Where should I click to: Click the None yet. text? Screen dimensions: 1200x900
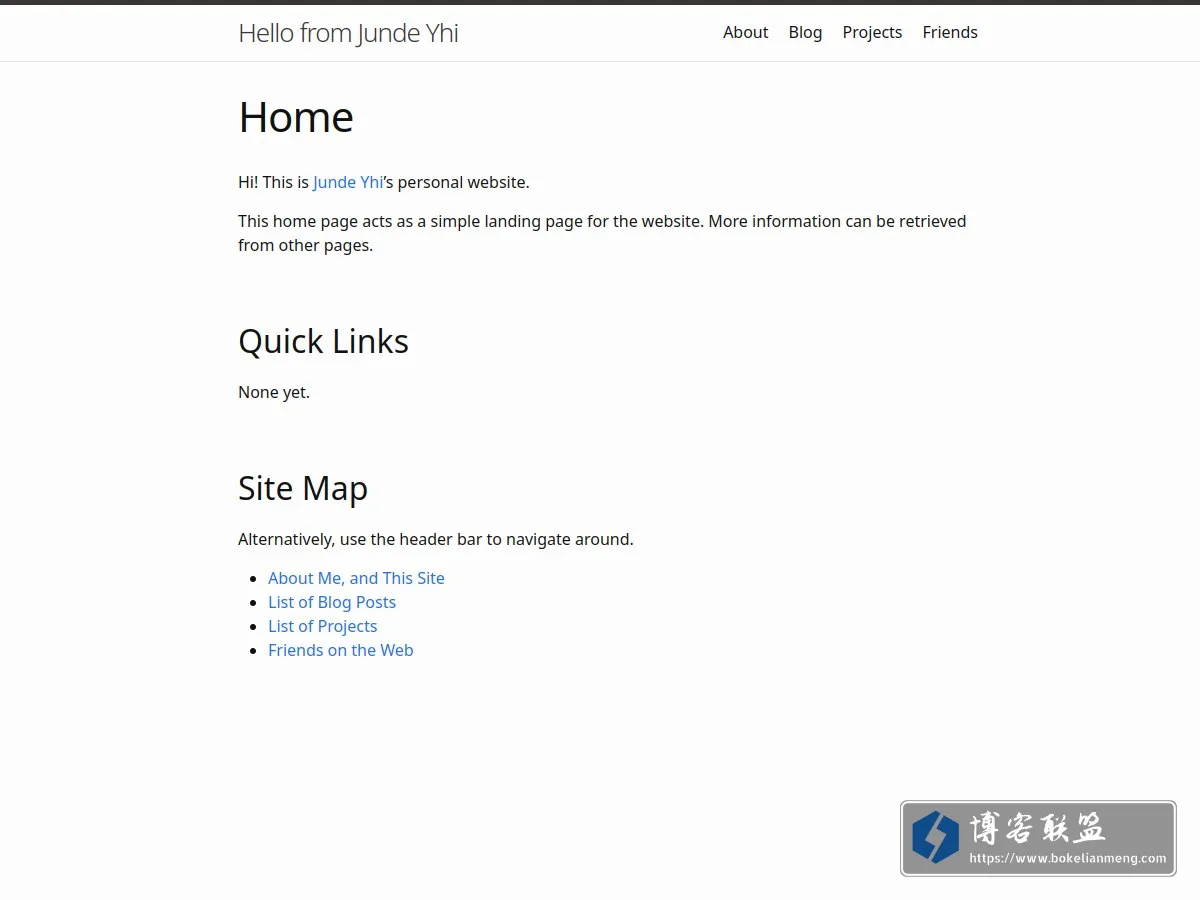click(x=274, y=392)
